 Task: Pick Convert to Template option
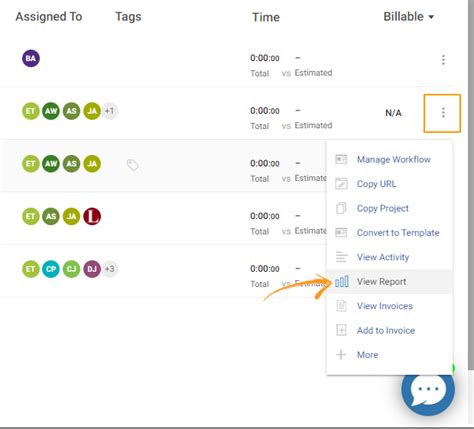(x=389, y=233)
